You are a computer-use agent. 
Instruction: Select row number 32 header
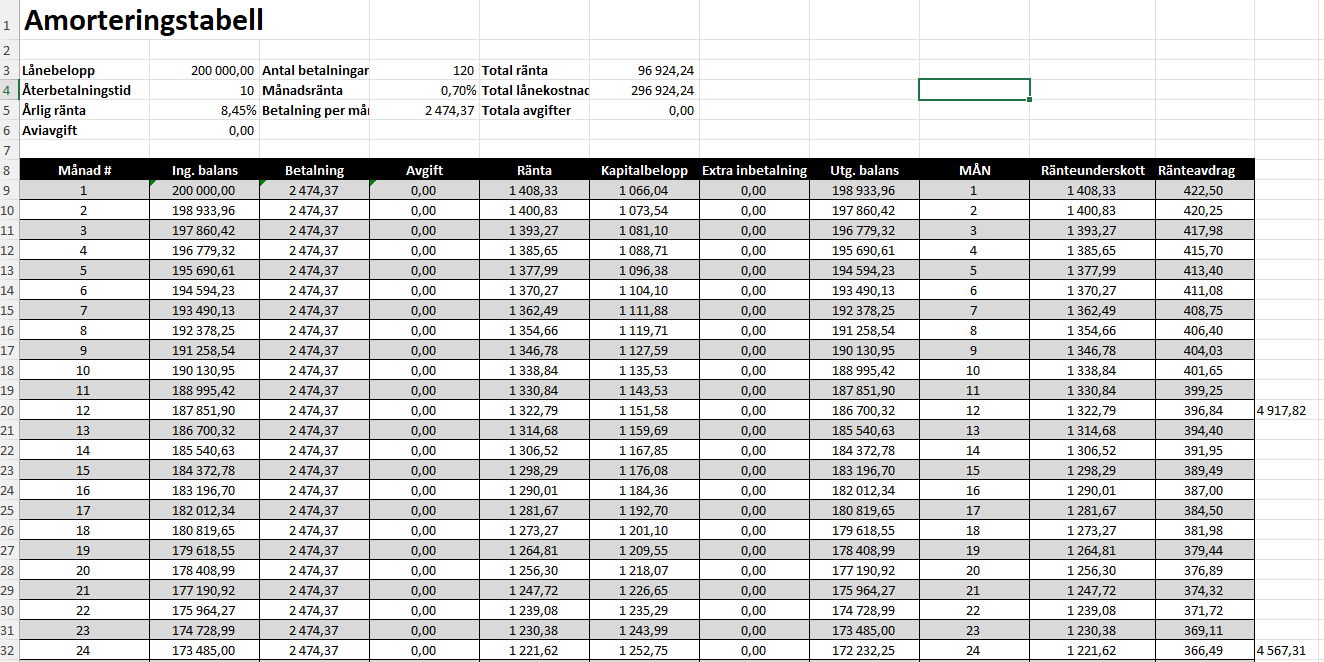(7, 651)
